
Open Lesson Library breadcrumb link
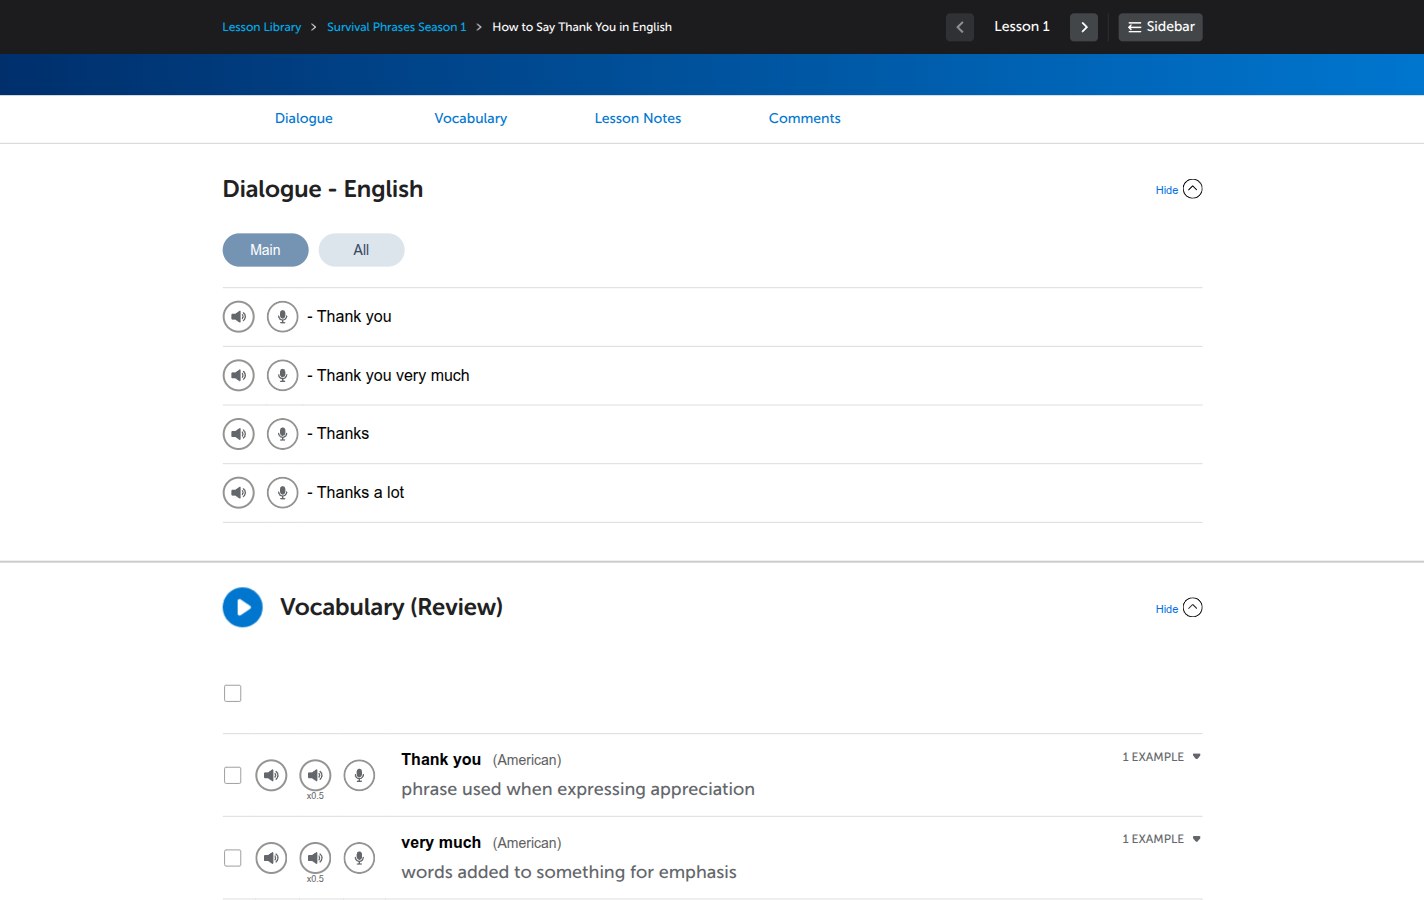click(262, 27)
